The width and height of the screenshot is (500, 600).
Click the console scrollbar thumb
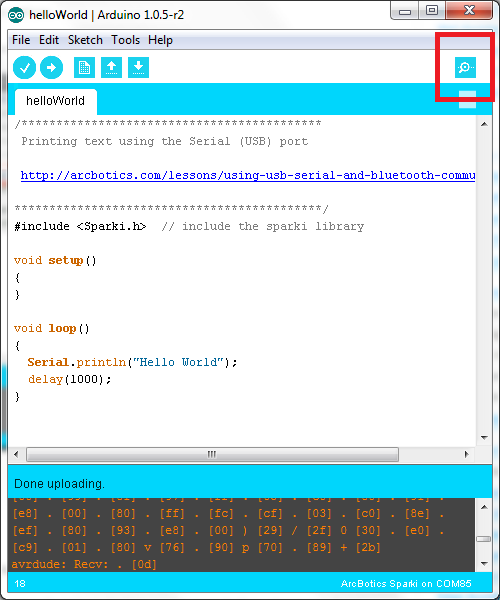tap(484, 539)
